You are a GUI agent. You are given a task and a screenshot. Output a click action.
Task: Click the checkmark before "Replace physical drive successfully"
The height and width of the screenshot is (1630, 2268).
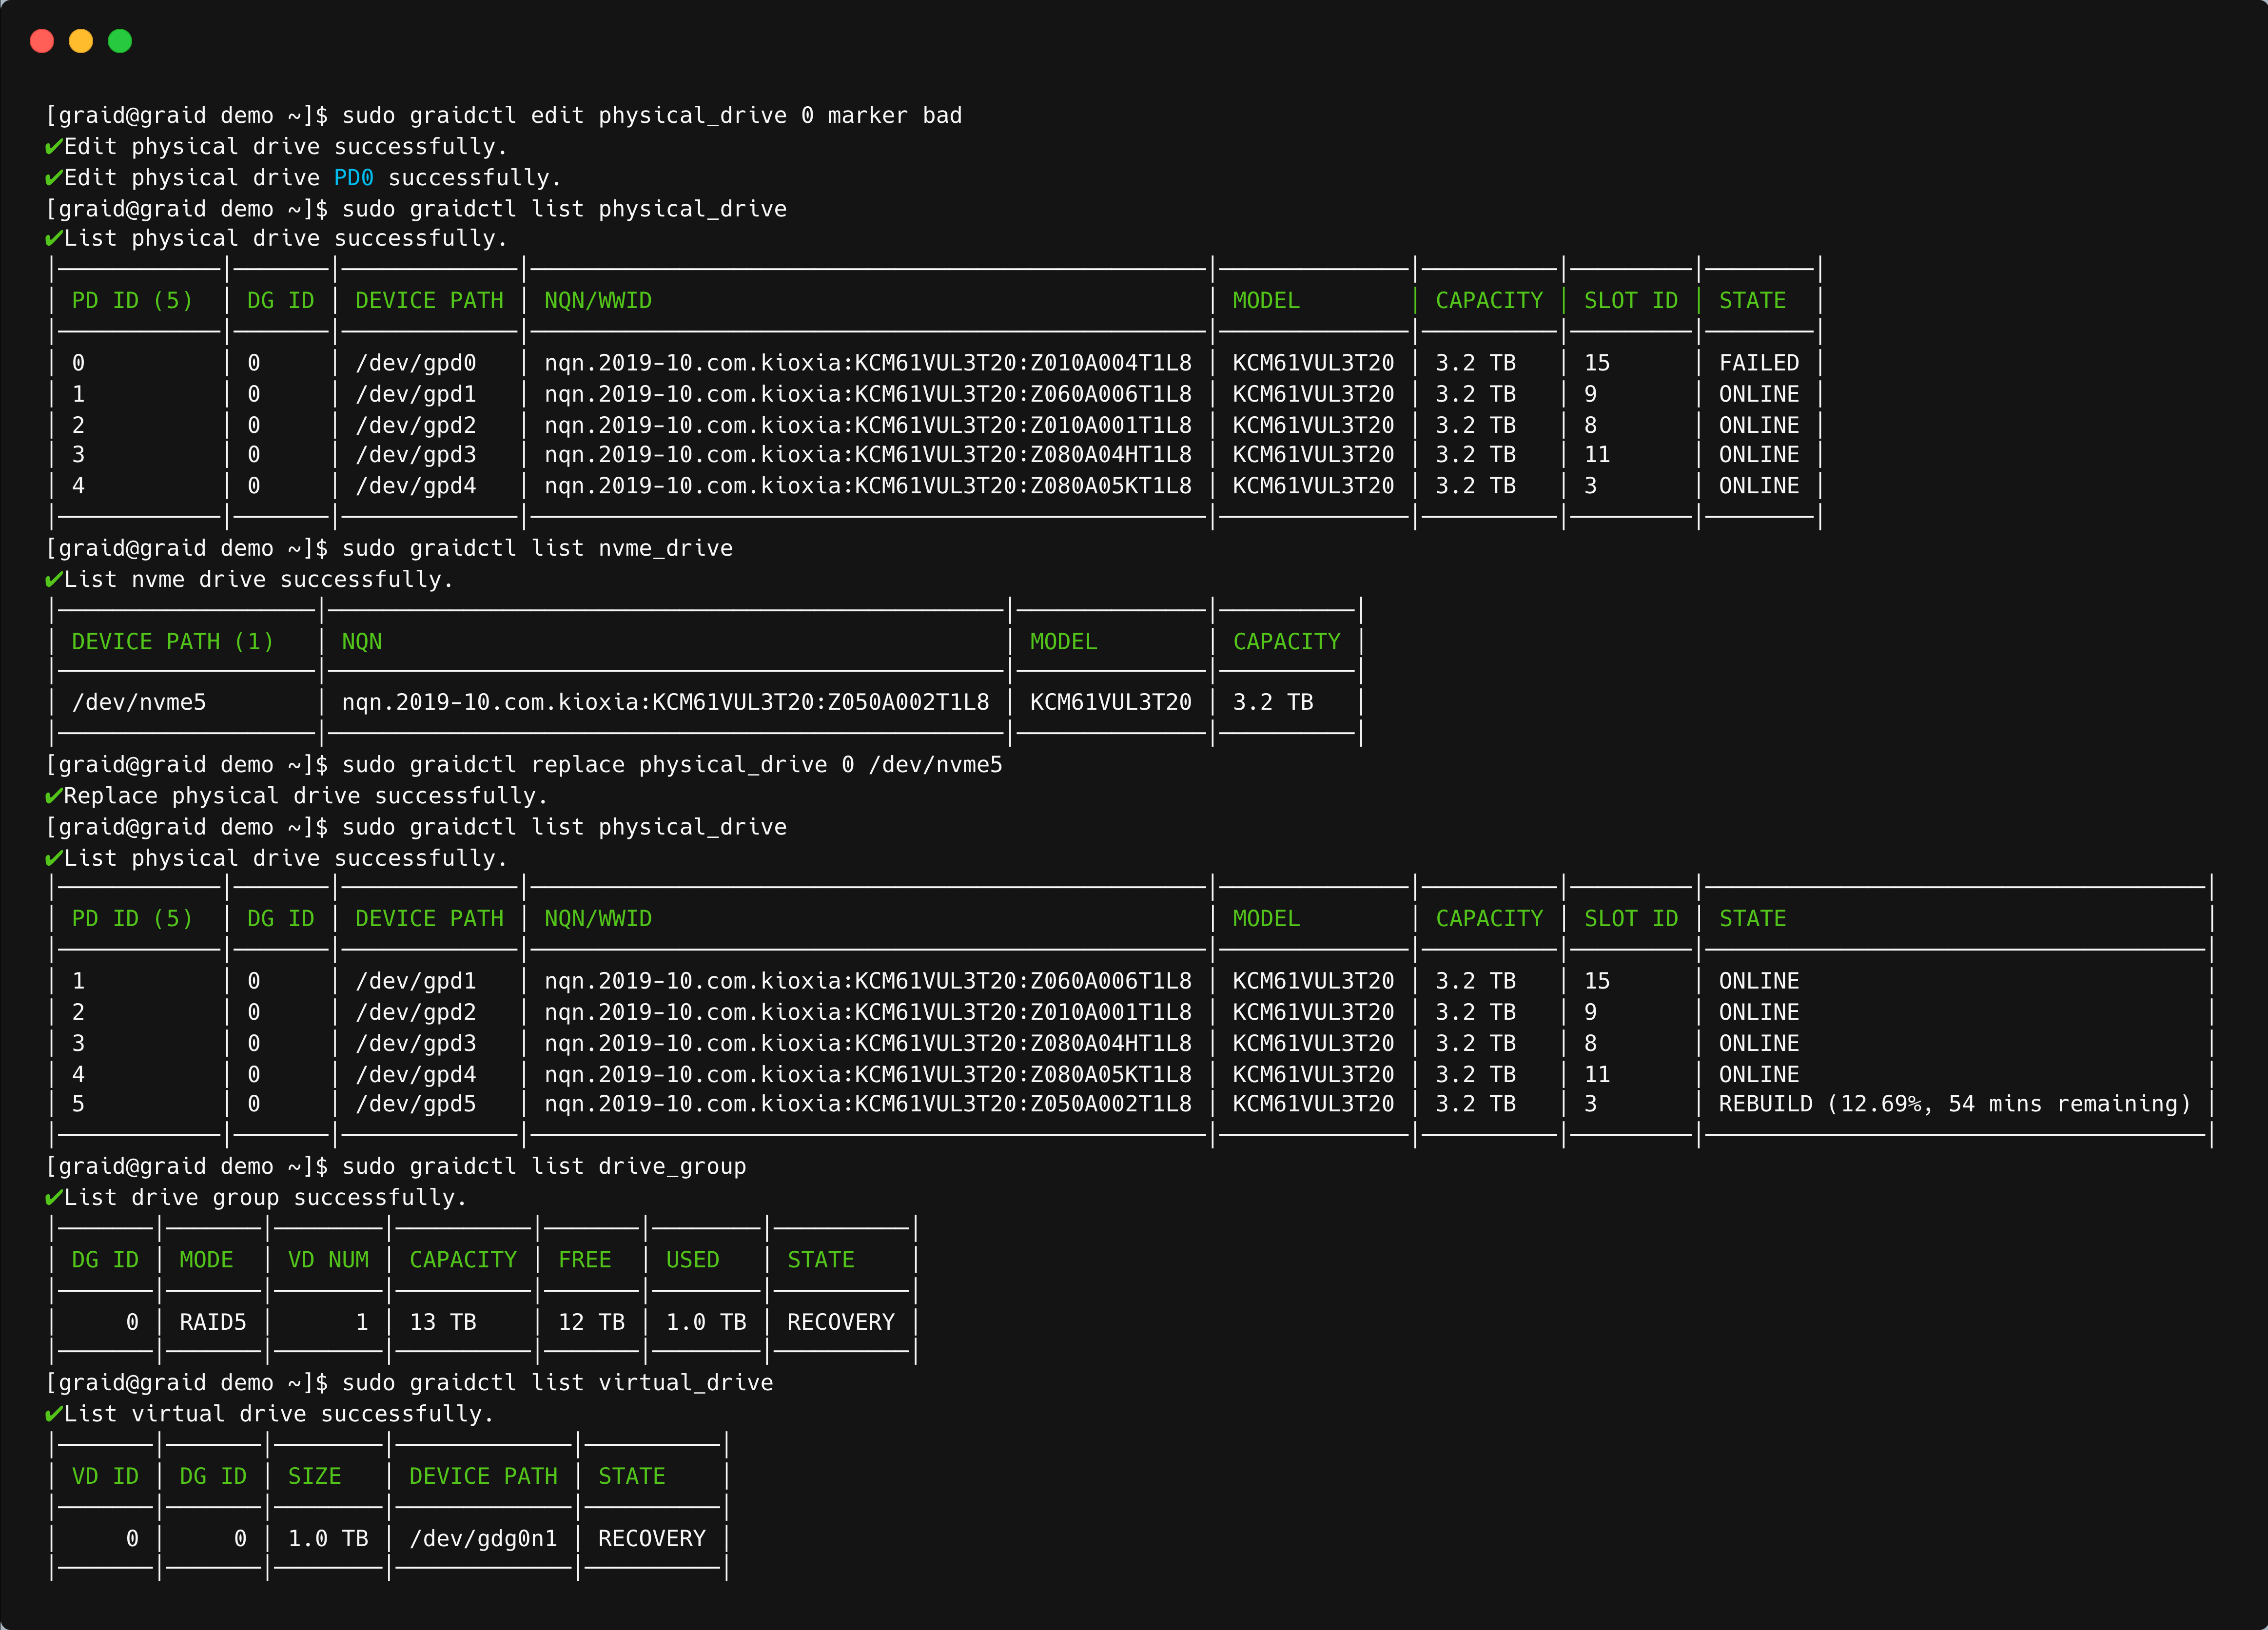(52, 795)
